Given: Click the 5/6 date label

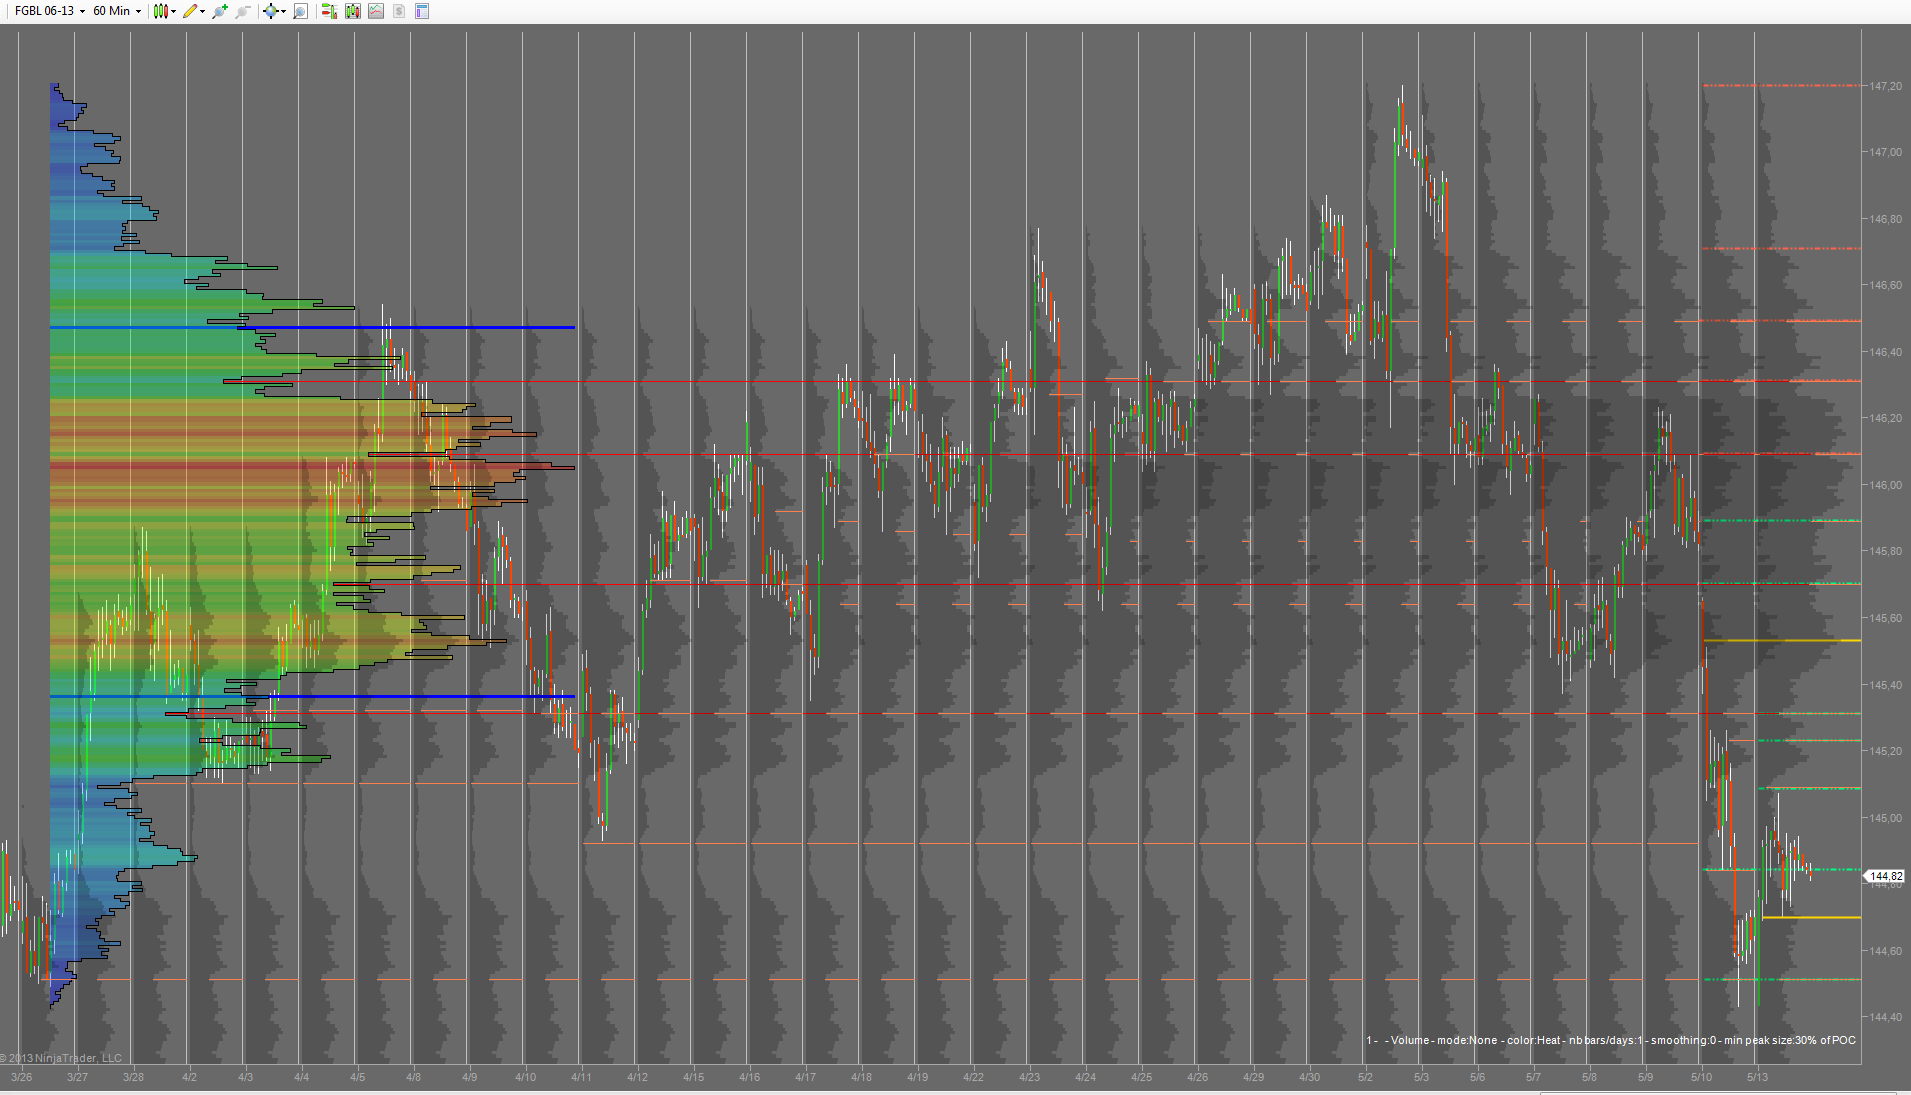Looking at the screenshot, I should (x=1478, y=1077).
